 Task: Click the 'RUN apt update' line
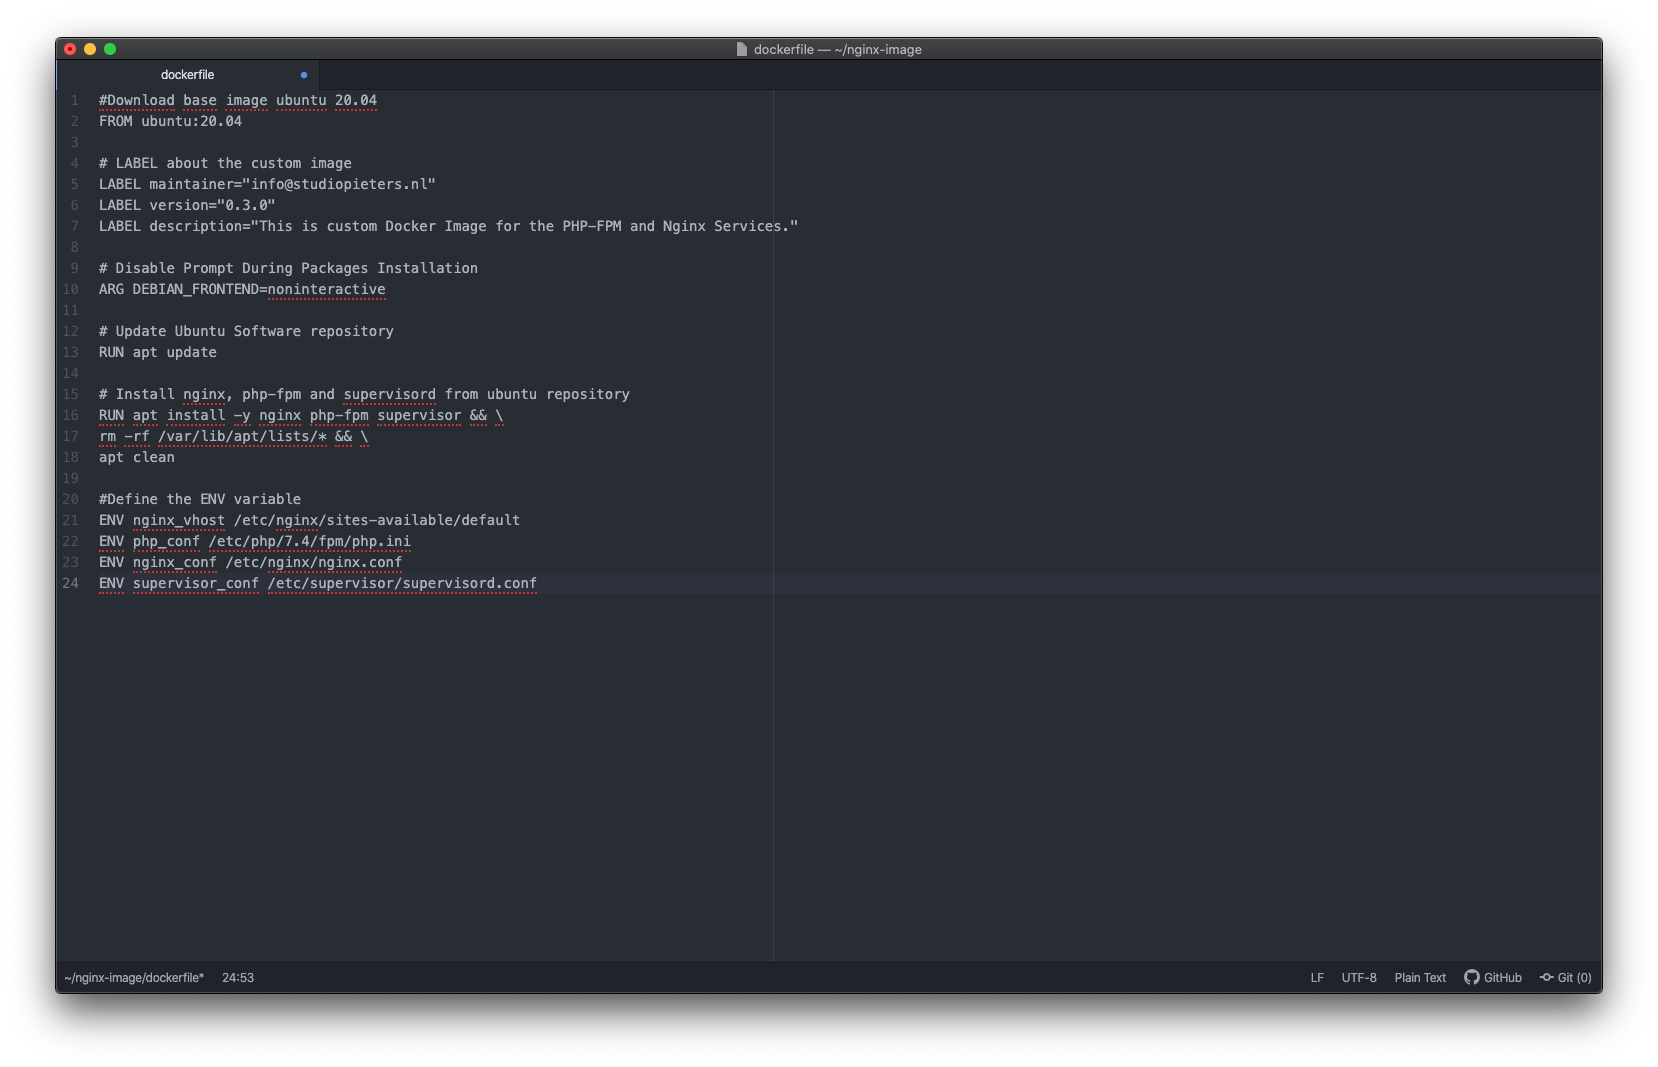point(158,352)
